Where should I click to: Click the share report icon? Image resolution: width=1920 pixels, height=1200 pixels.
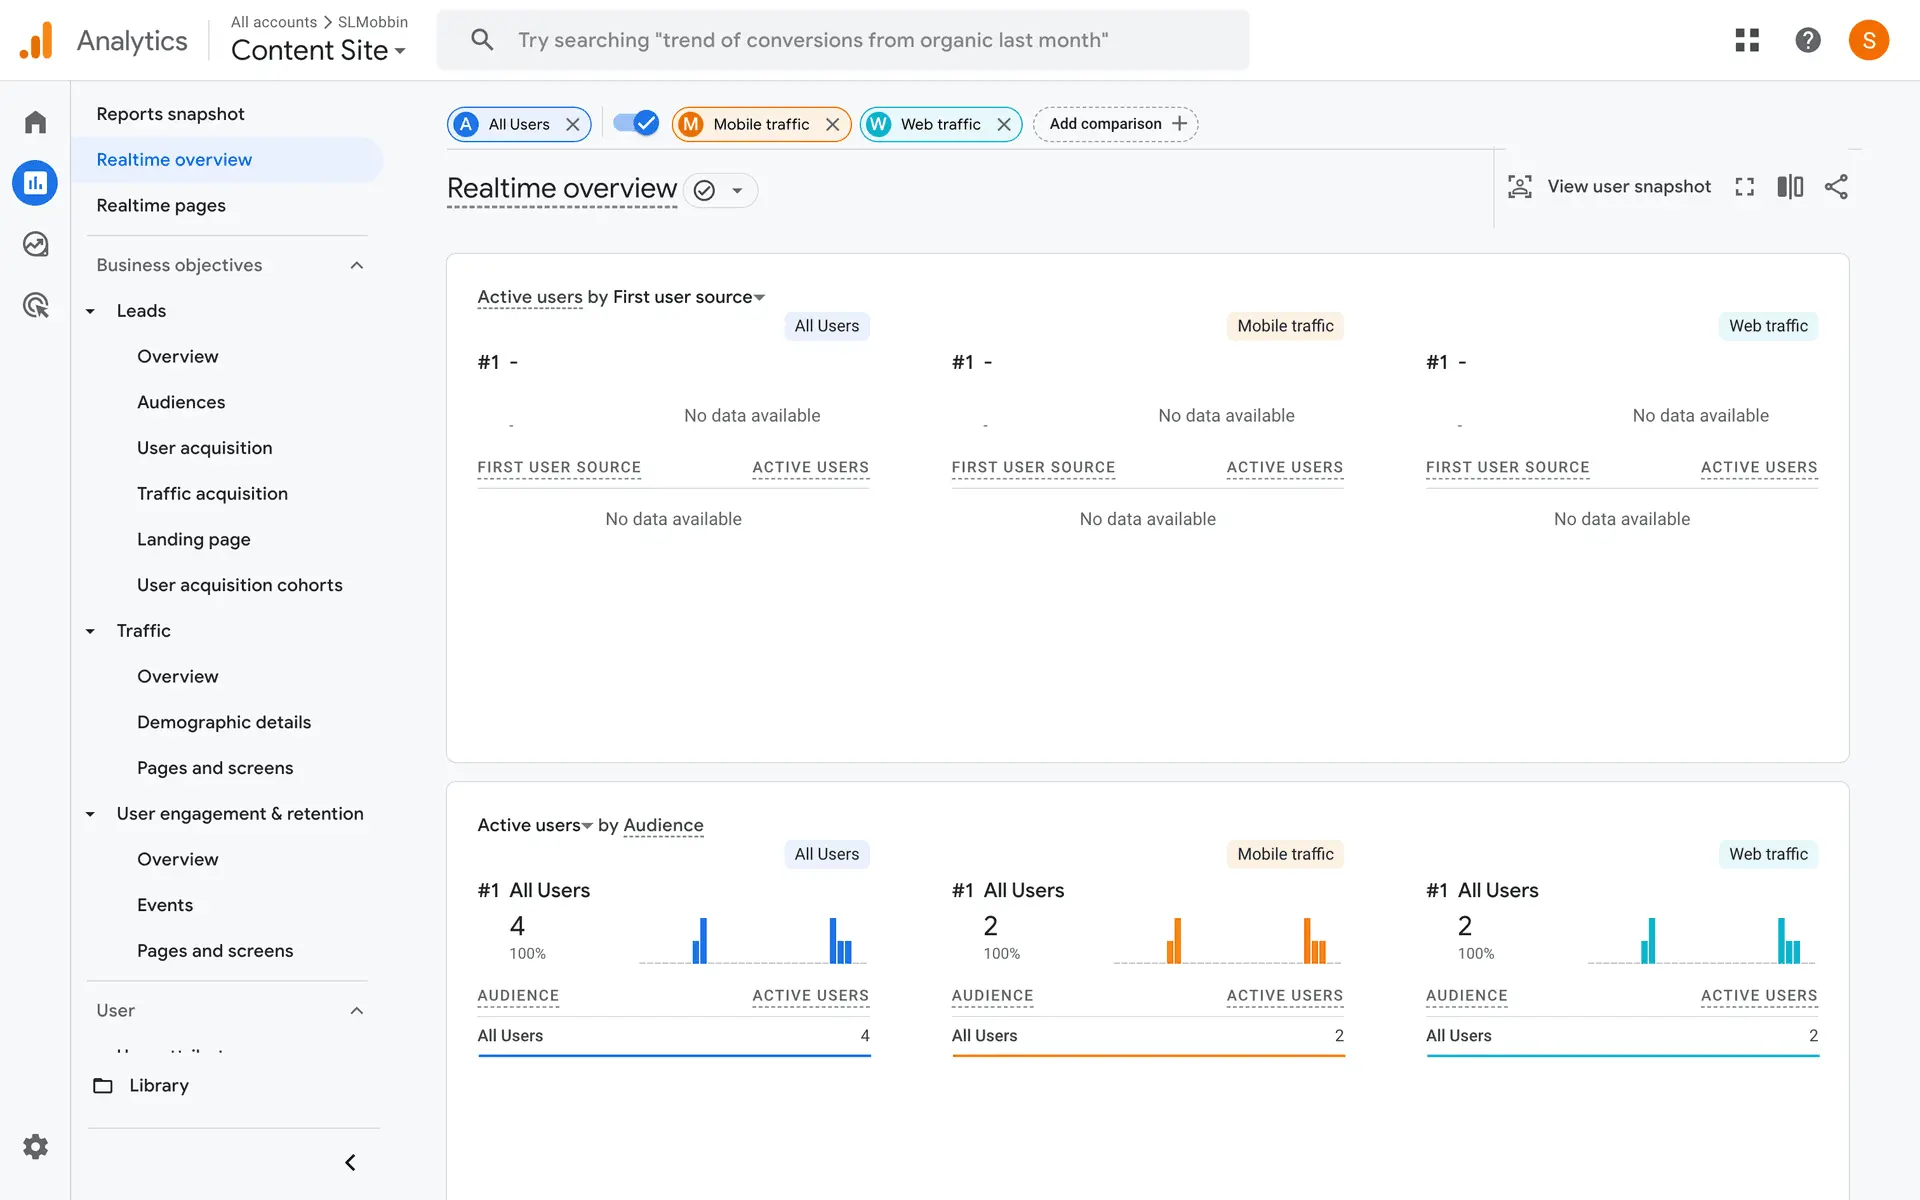pyautogui.click(x=1836, y=187)
